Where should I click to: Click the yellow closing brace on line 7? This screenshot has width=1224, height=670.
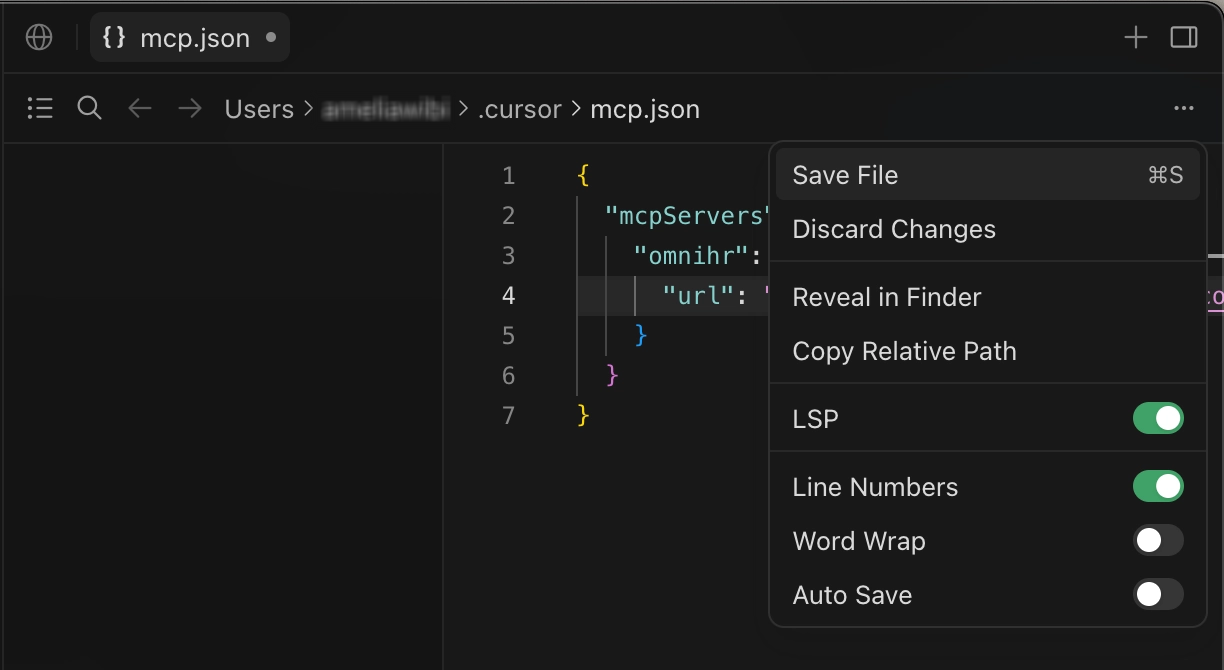pyautogui.click(x=584, y=416)
